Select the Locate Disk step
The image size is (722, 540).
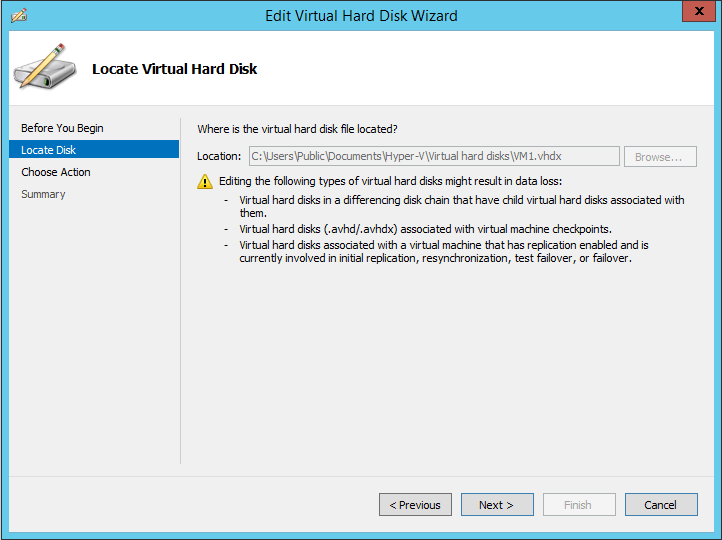(x=94, y=150)
